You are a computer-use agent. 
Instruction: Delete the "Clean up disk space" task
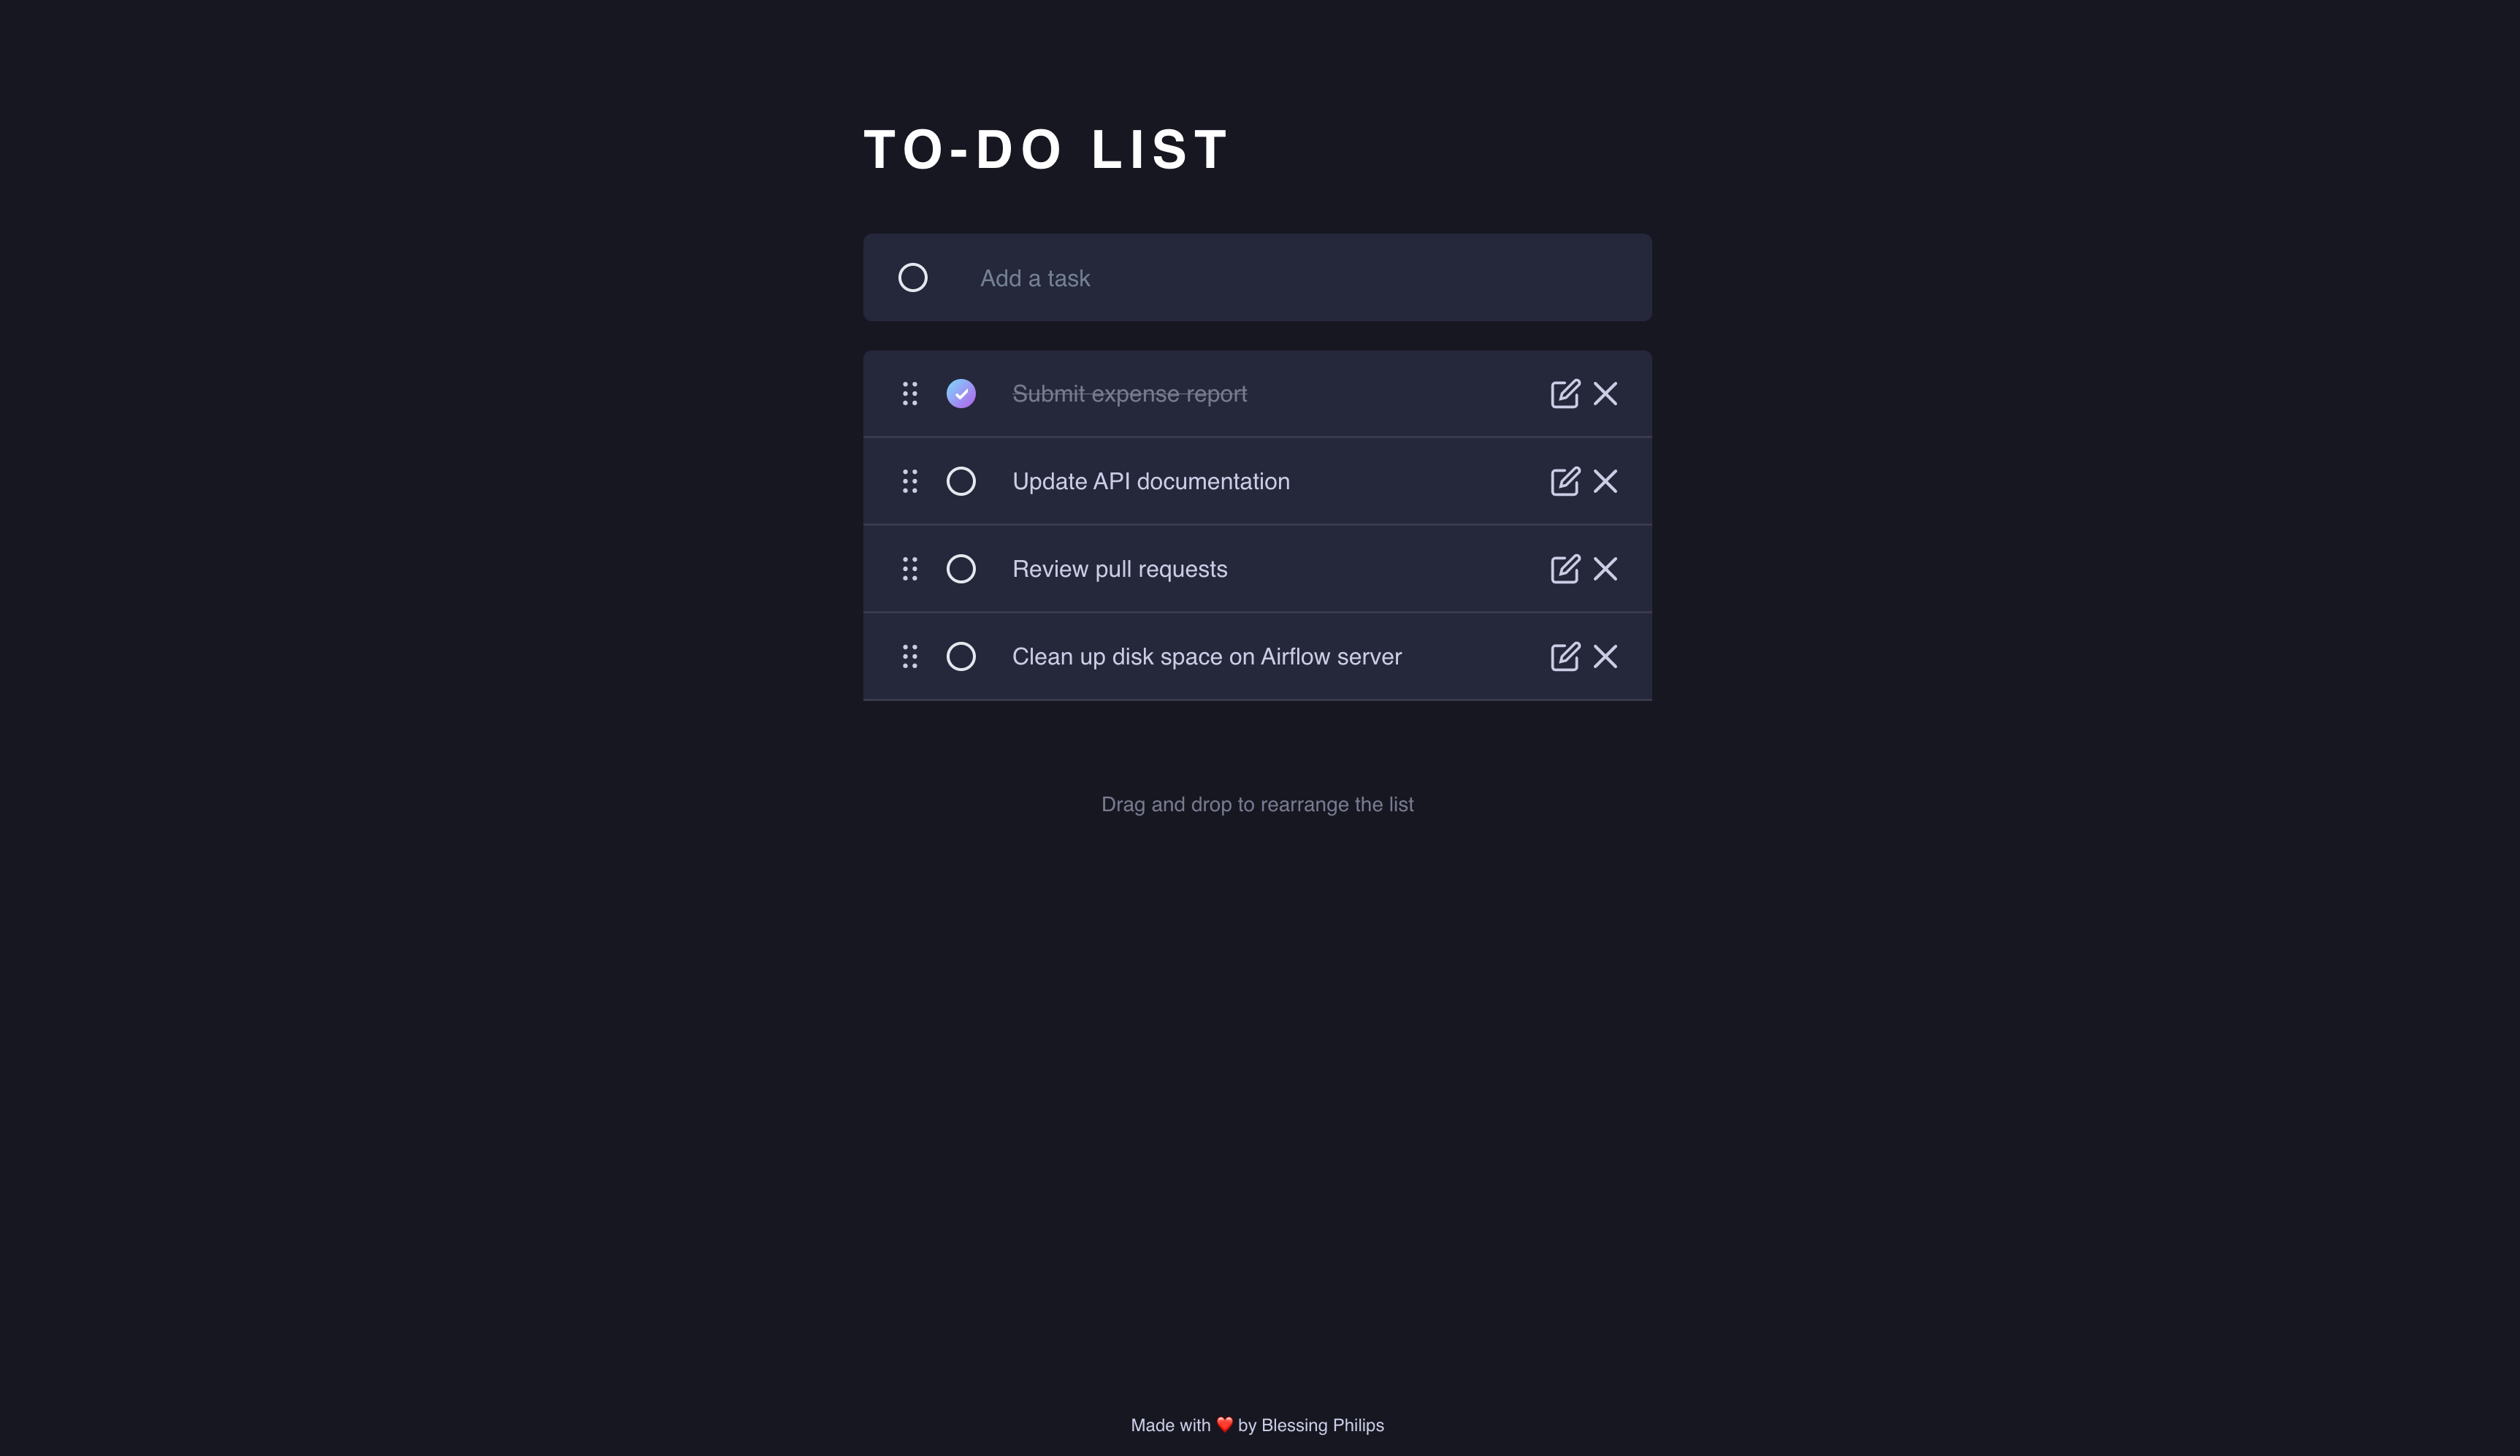(1606, 656)
